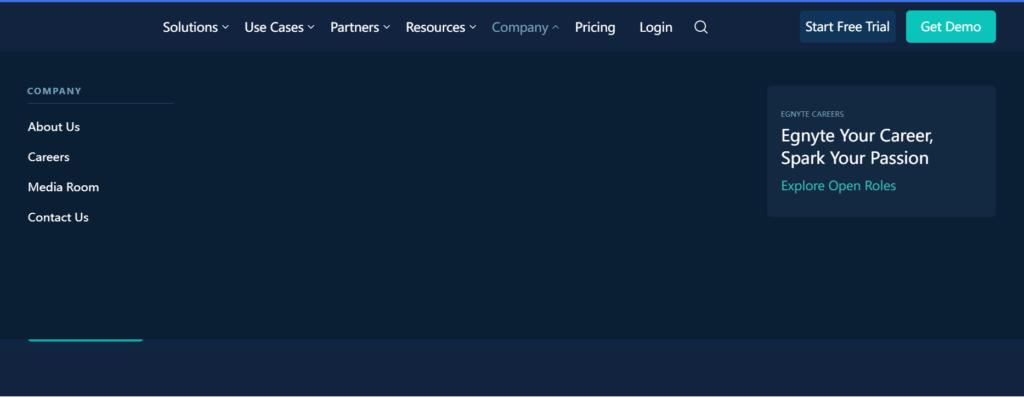Expand the Partners dropdown
Viewport: 1024px width, 398px height.
360,27
